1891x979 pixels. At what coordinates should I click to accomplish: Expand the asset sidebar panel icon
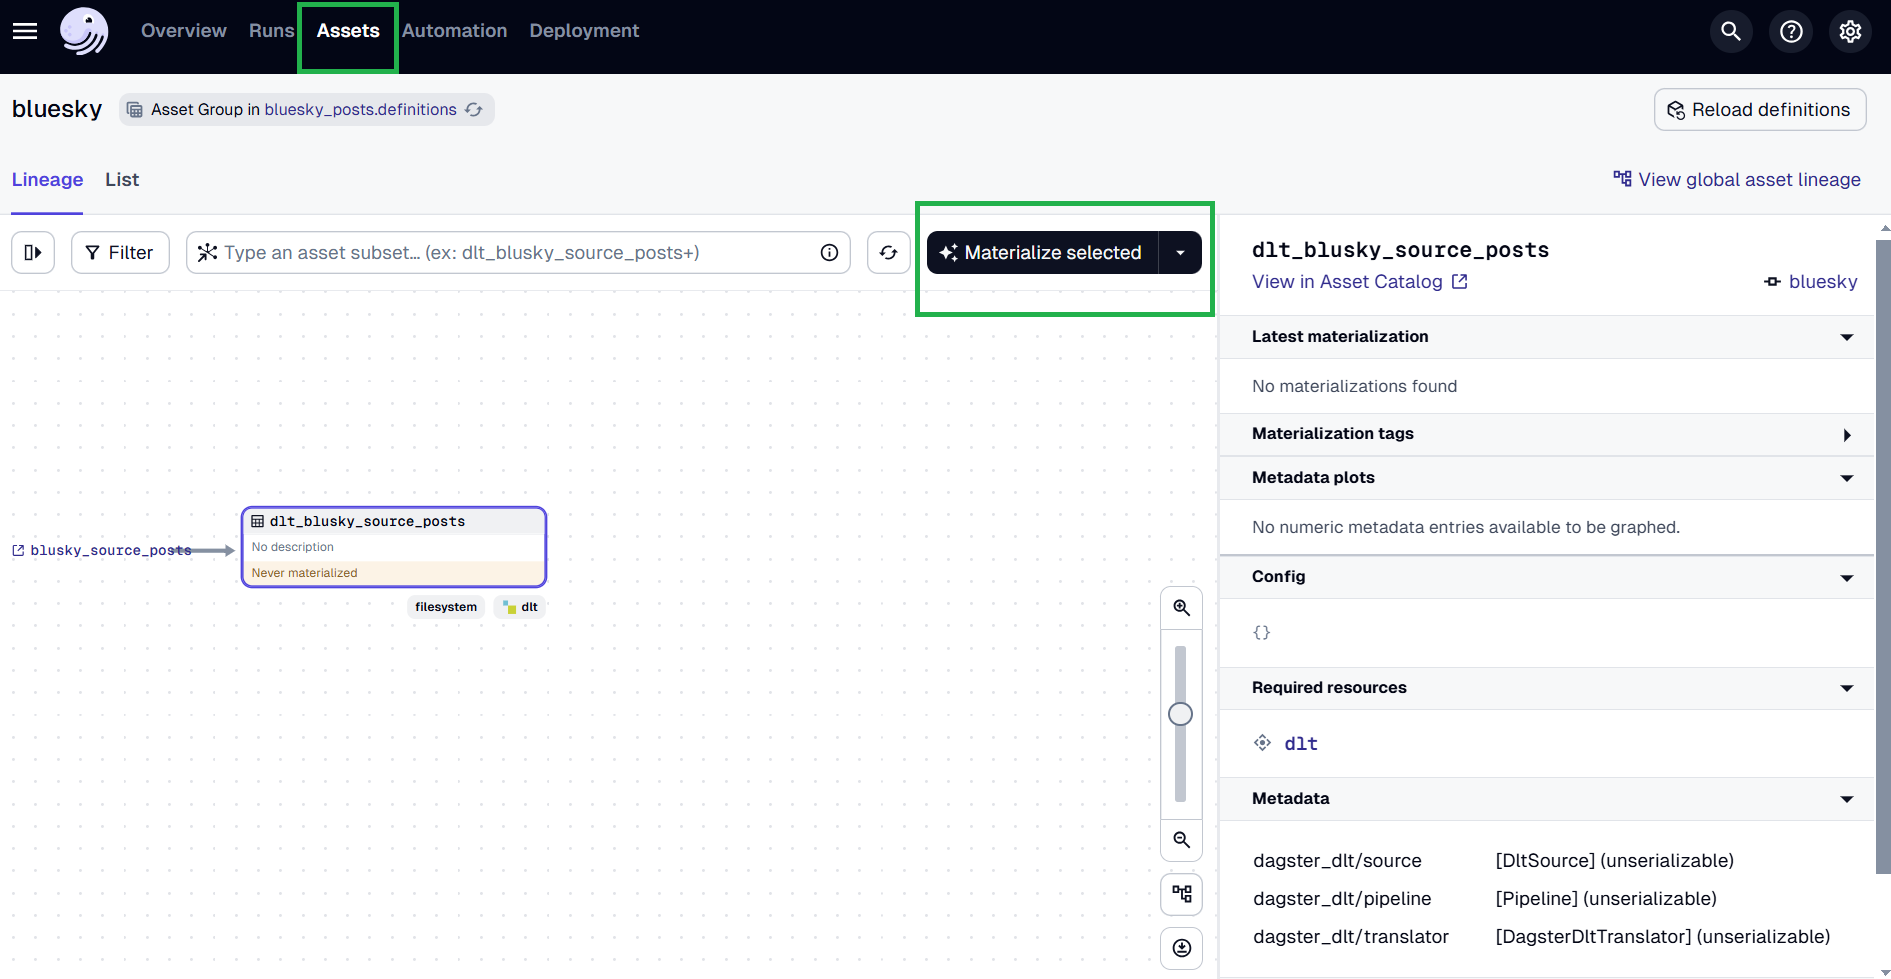point(33,252)
